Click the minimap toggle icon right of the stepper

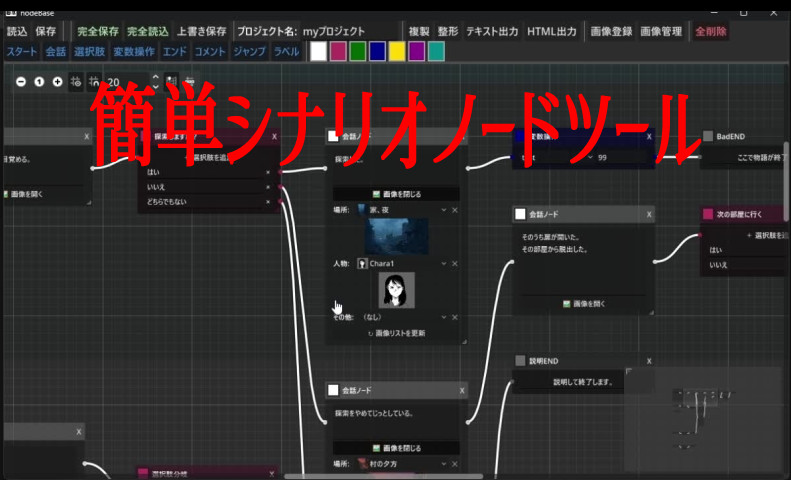pos(172,82)
